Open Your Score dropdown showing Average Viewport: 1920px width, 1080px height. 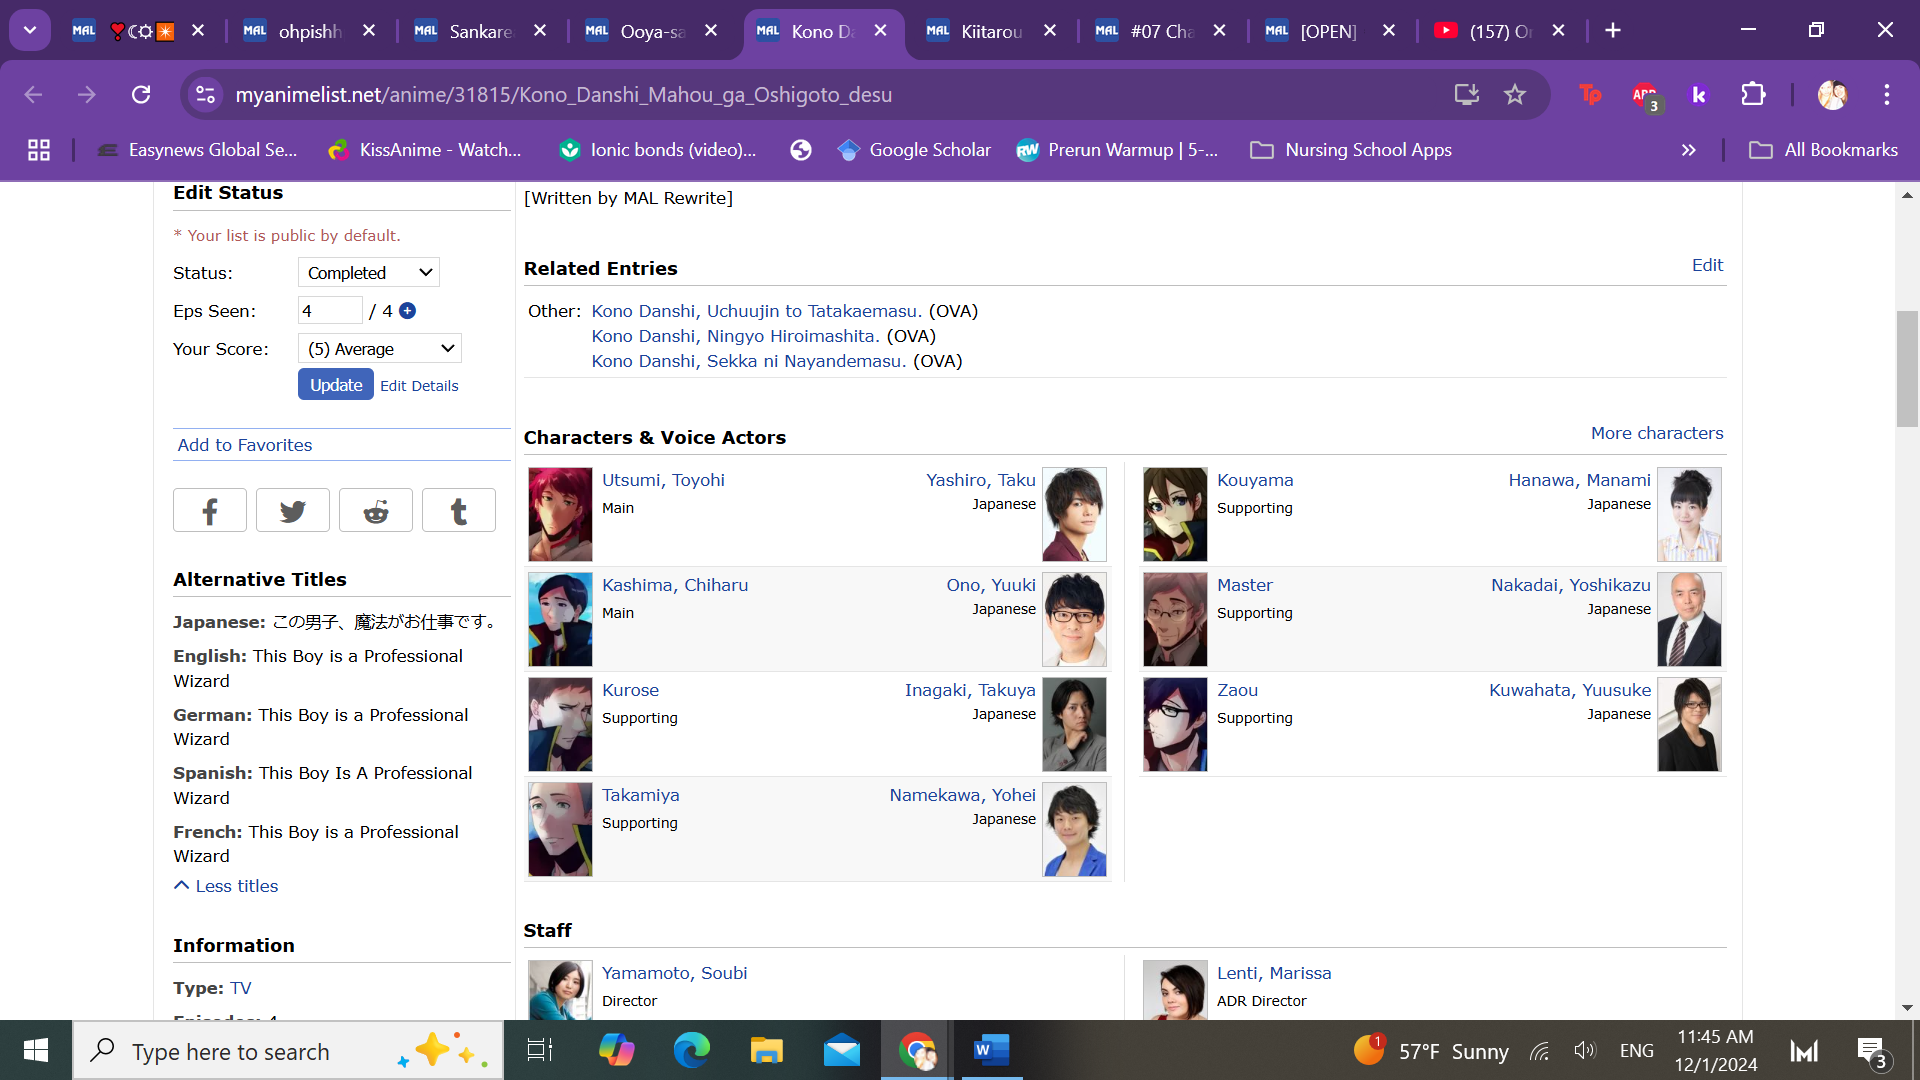click(x=379, y=349)
